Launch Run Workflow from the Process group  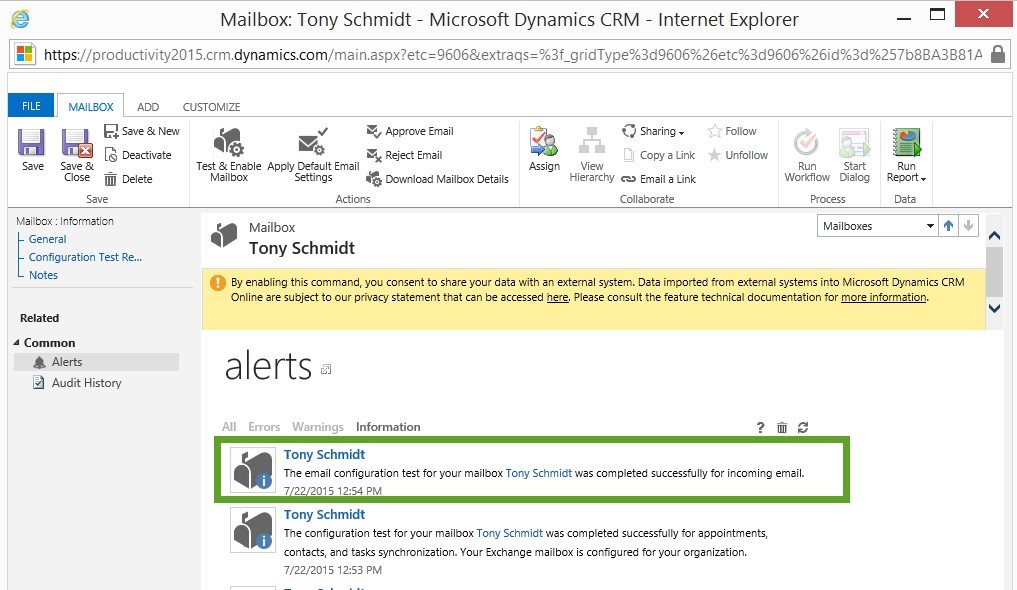click(x=807, y=150)
